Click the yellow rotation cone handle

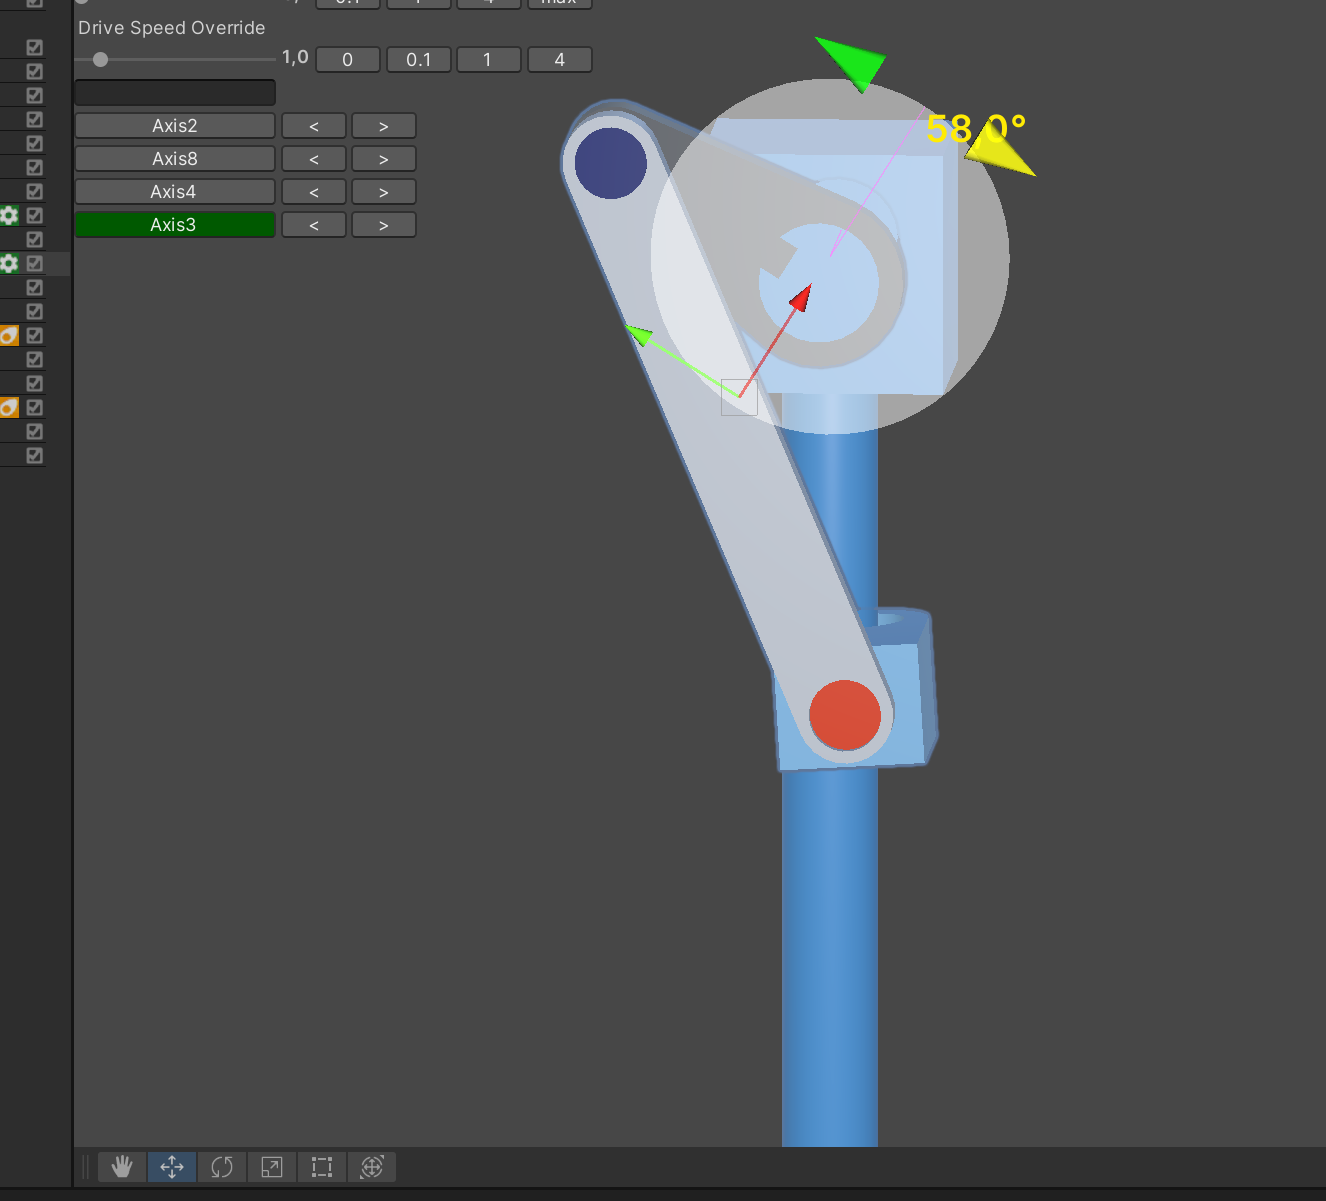click(x=1000, y=150)
